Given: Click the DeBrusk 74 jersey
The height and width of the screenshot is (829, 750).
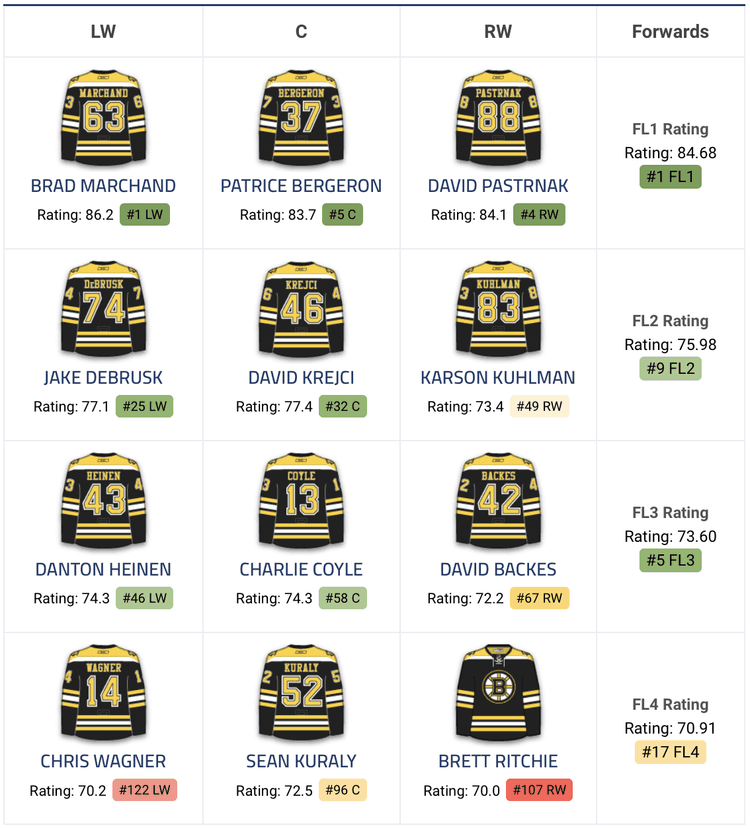Looking at the screenshot, I should 104,308.
